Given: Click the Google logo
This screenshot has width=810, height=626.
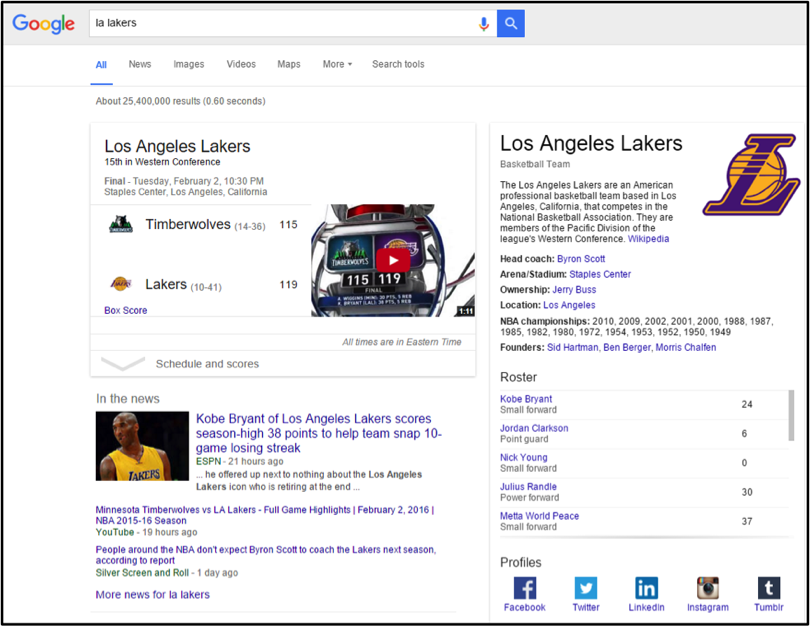Looking at the screenshot, I should [x=43, y=24].
